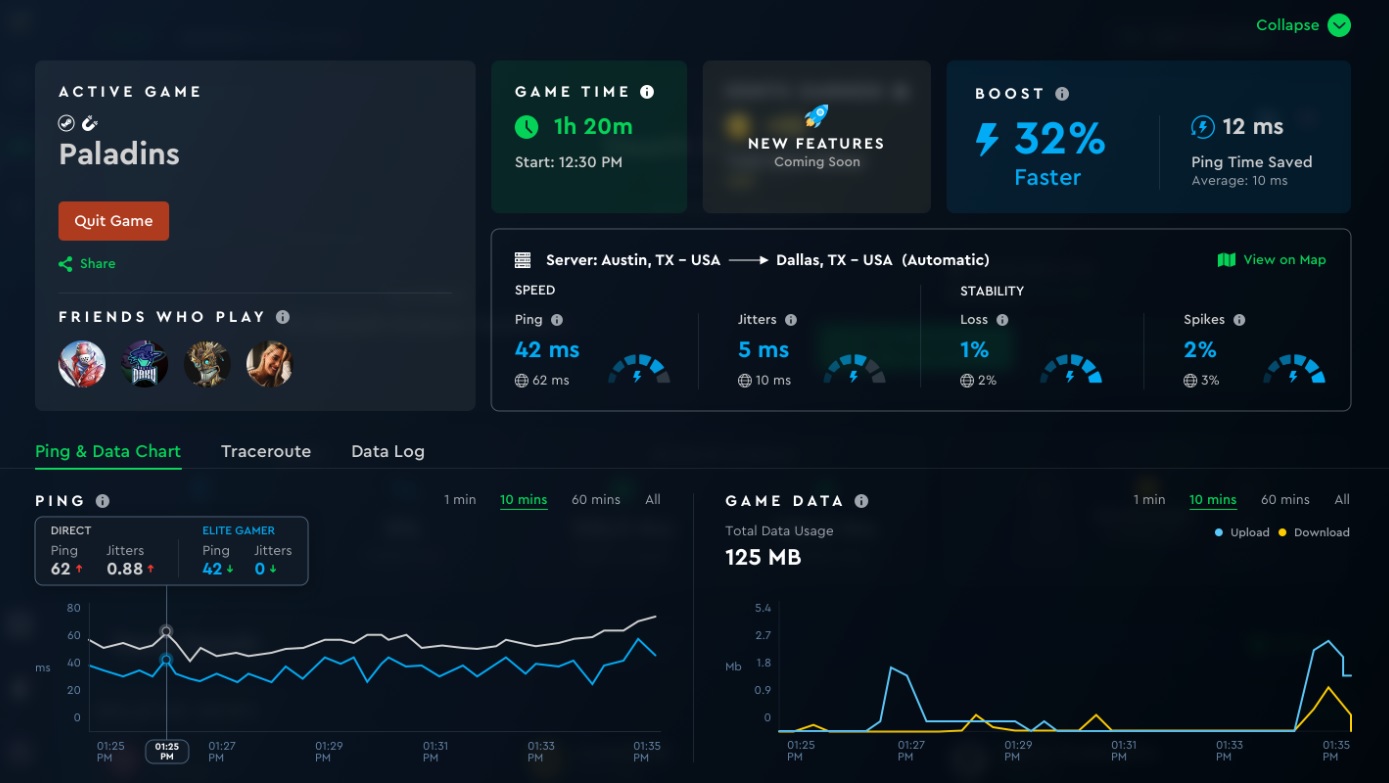
Task: Click the Total Data Usage 125 MB value
Action: [763, 557]
